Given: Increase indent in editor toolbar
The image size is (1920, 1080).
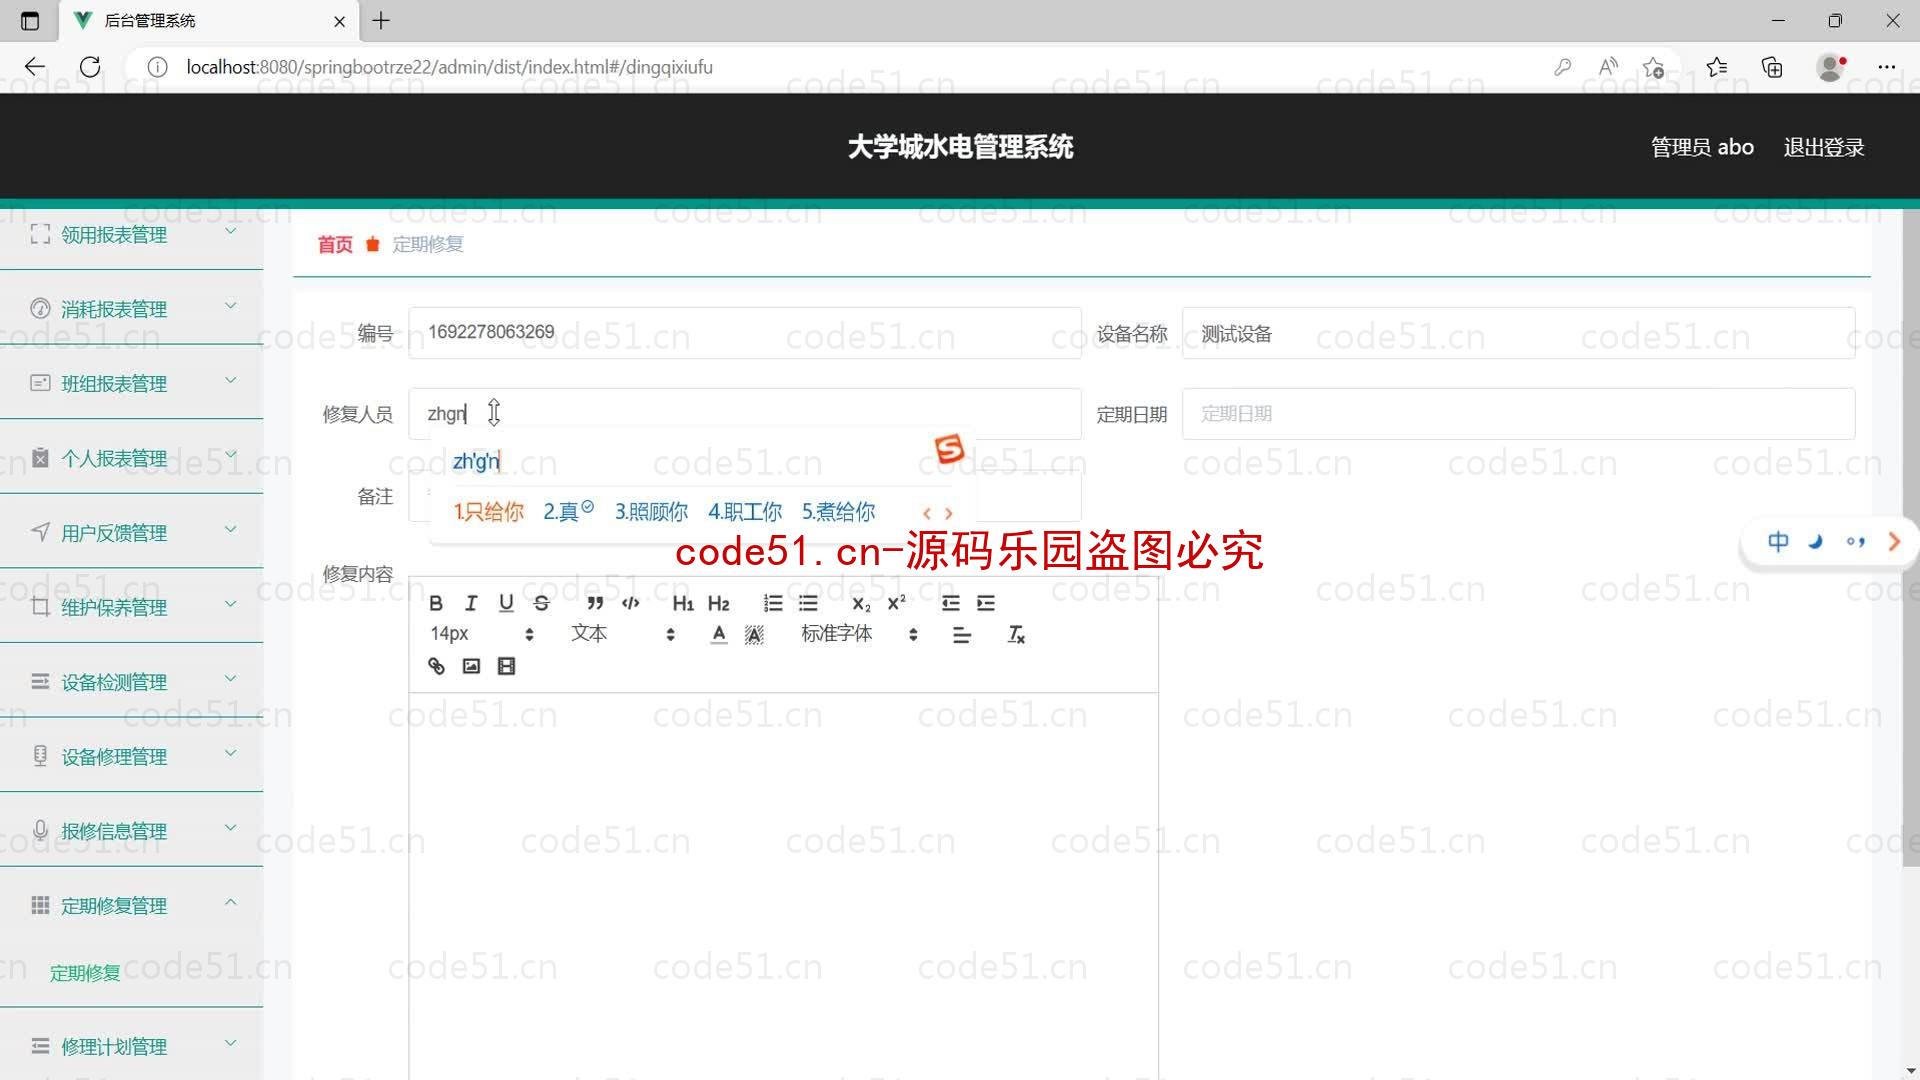Looking at the screenshot, I should [x=986, y=603].
